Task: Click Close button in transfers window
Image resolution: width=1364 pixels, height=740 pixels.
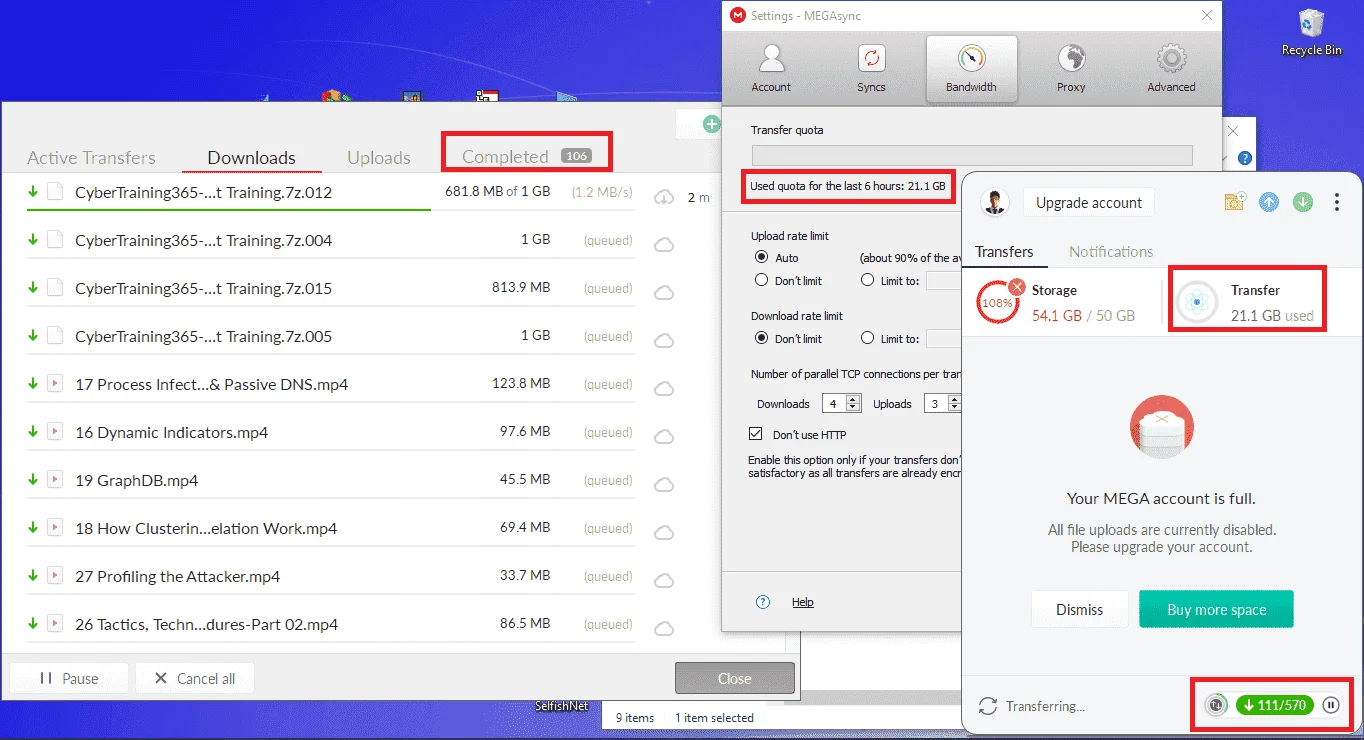Action: pyautogui.click(x=734, y=678)
